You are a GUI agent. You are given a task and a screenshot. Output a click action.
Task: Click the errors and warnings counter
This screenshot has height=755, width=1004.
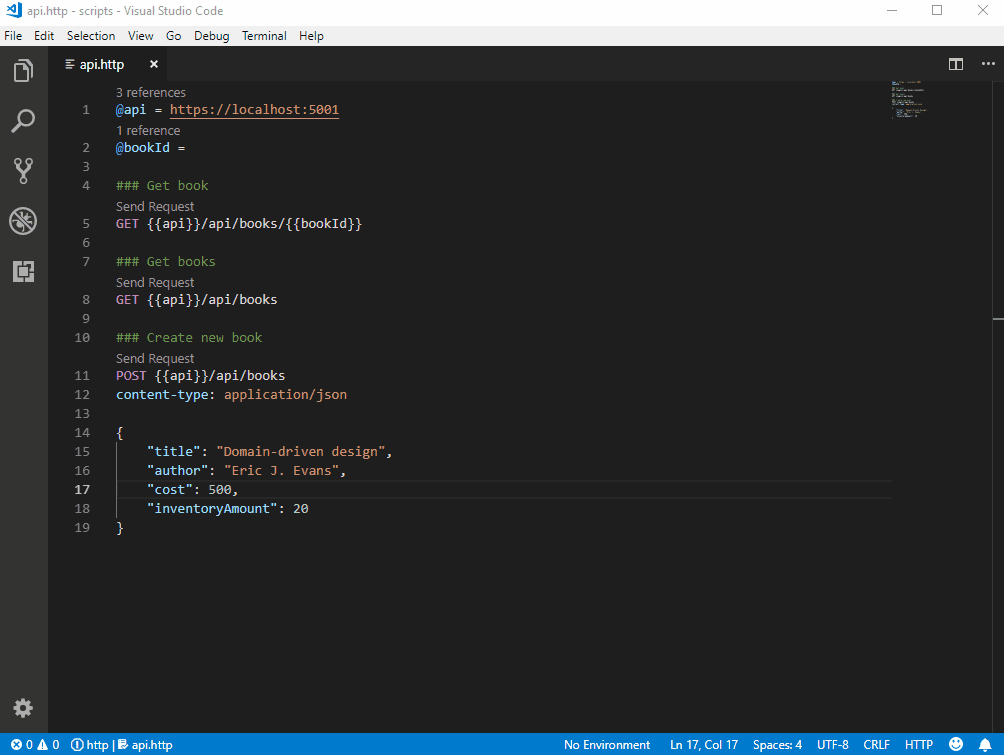pyautogui.click(x=35, y=745)
